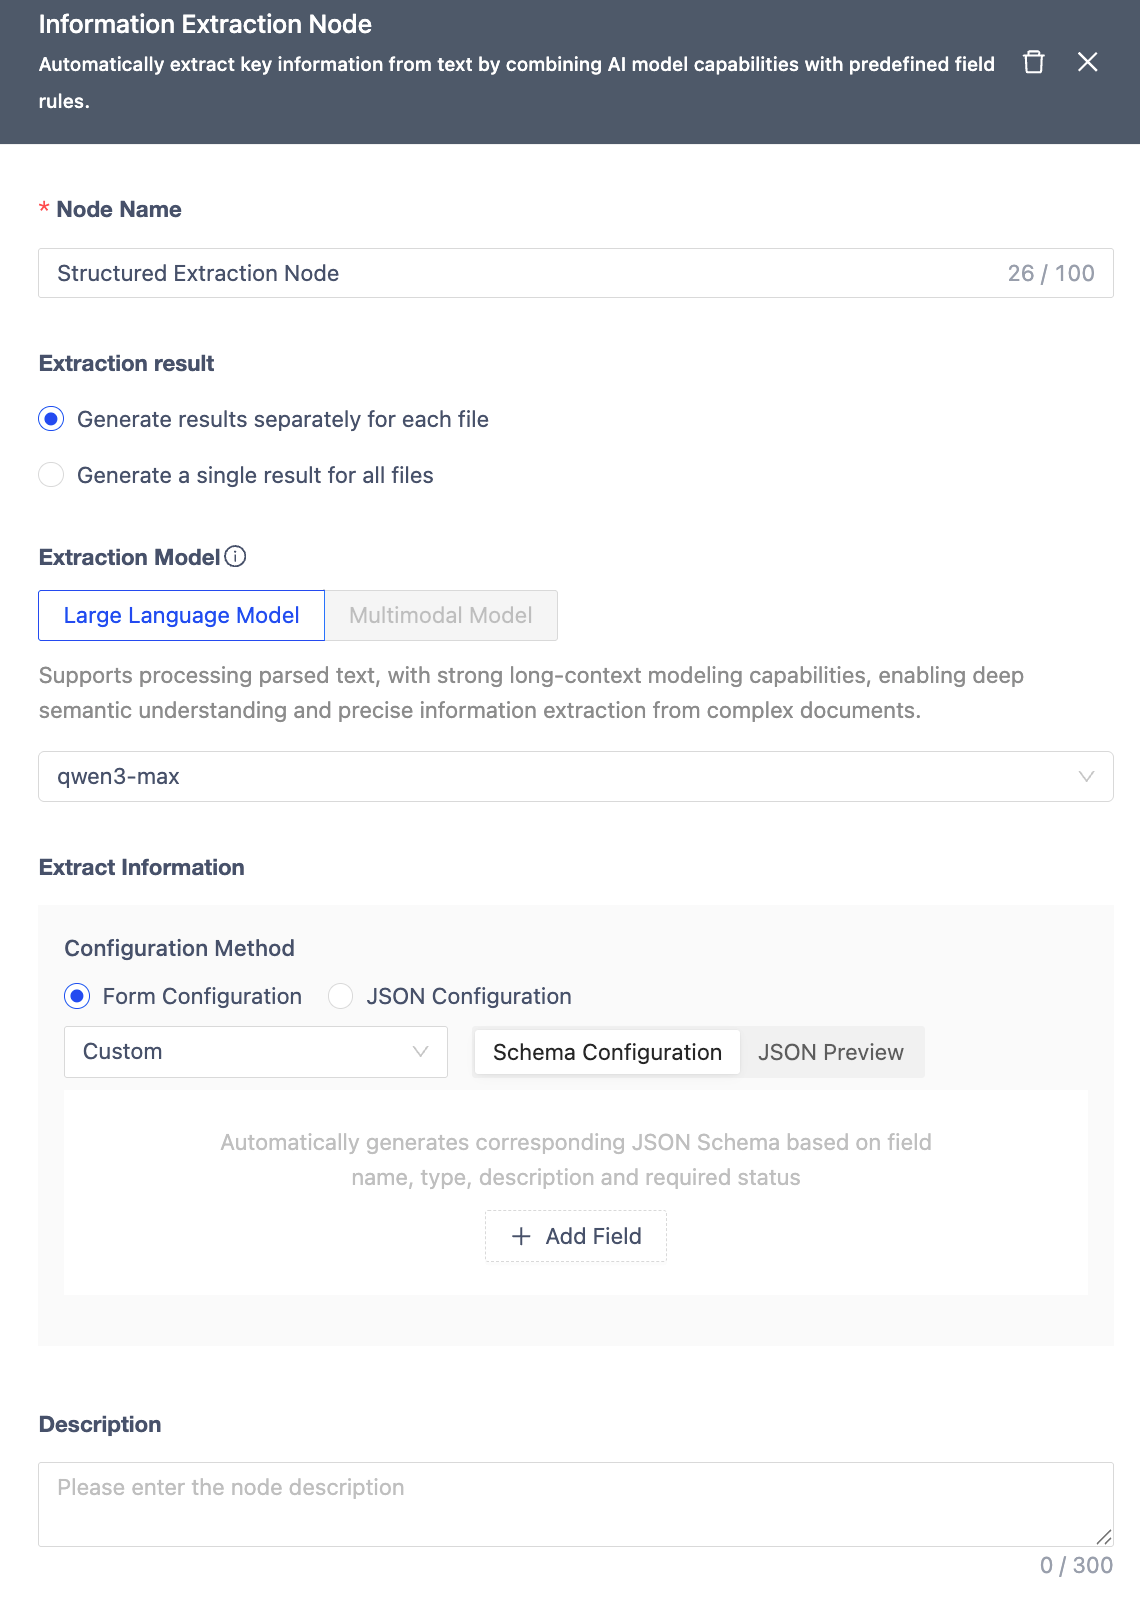Choose the Form Configuration radio option

pyautogui.click(x=77, y=996)
